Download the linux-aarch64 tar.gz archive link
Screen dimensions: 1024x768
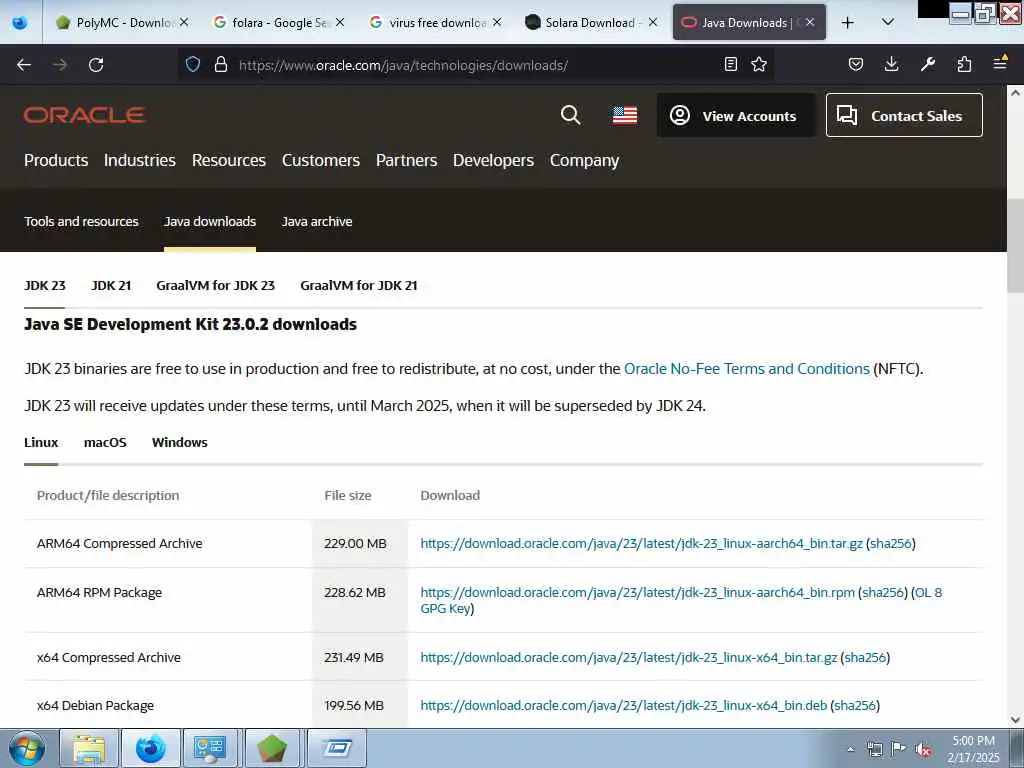click(x=641, y=543)
